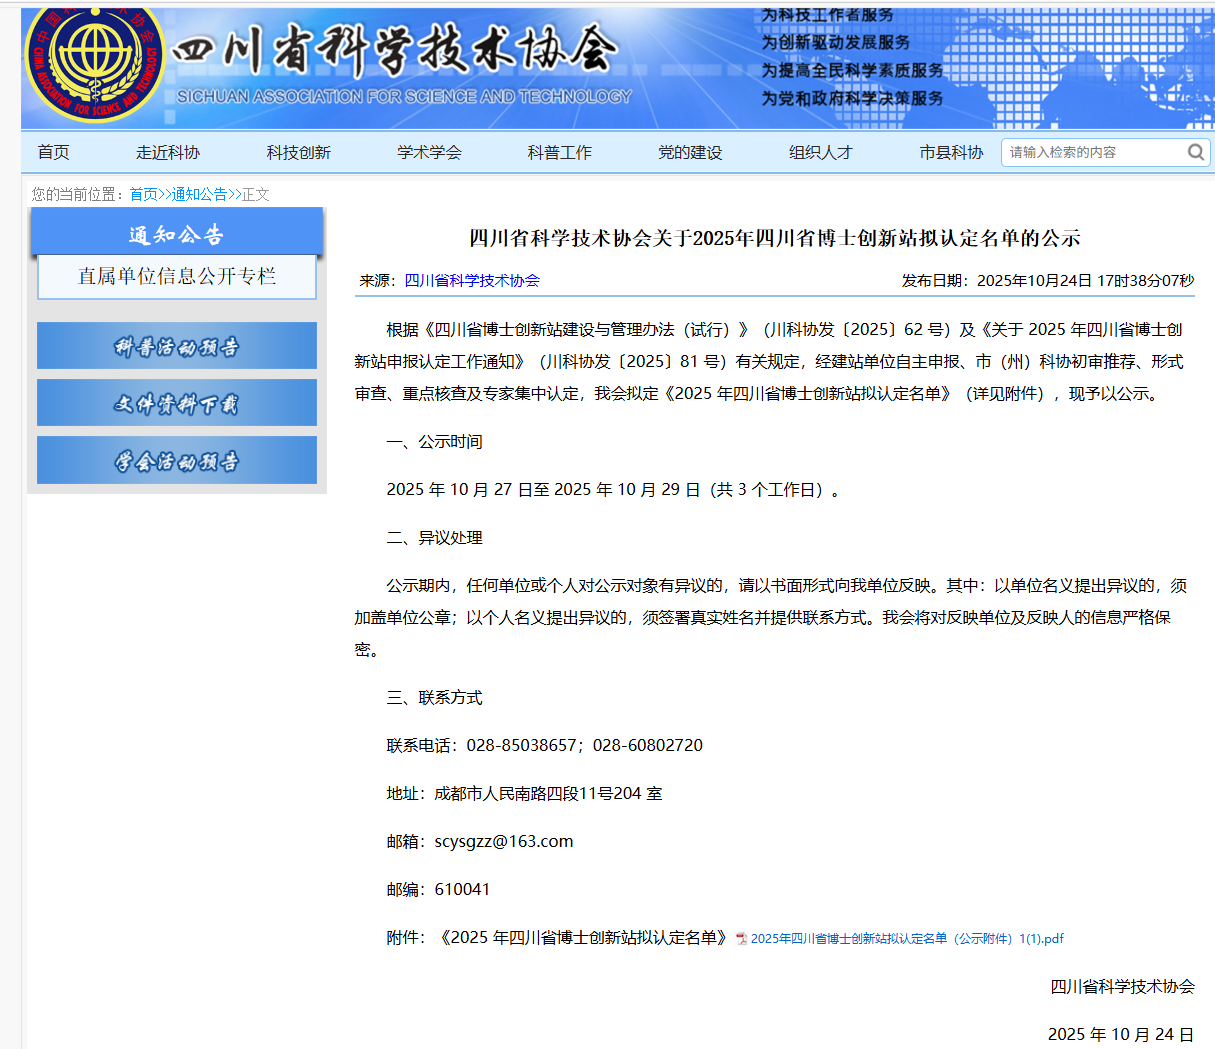Open the 学术学会 menu item
The image size is (1215, 1049).
(428, 152)
